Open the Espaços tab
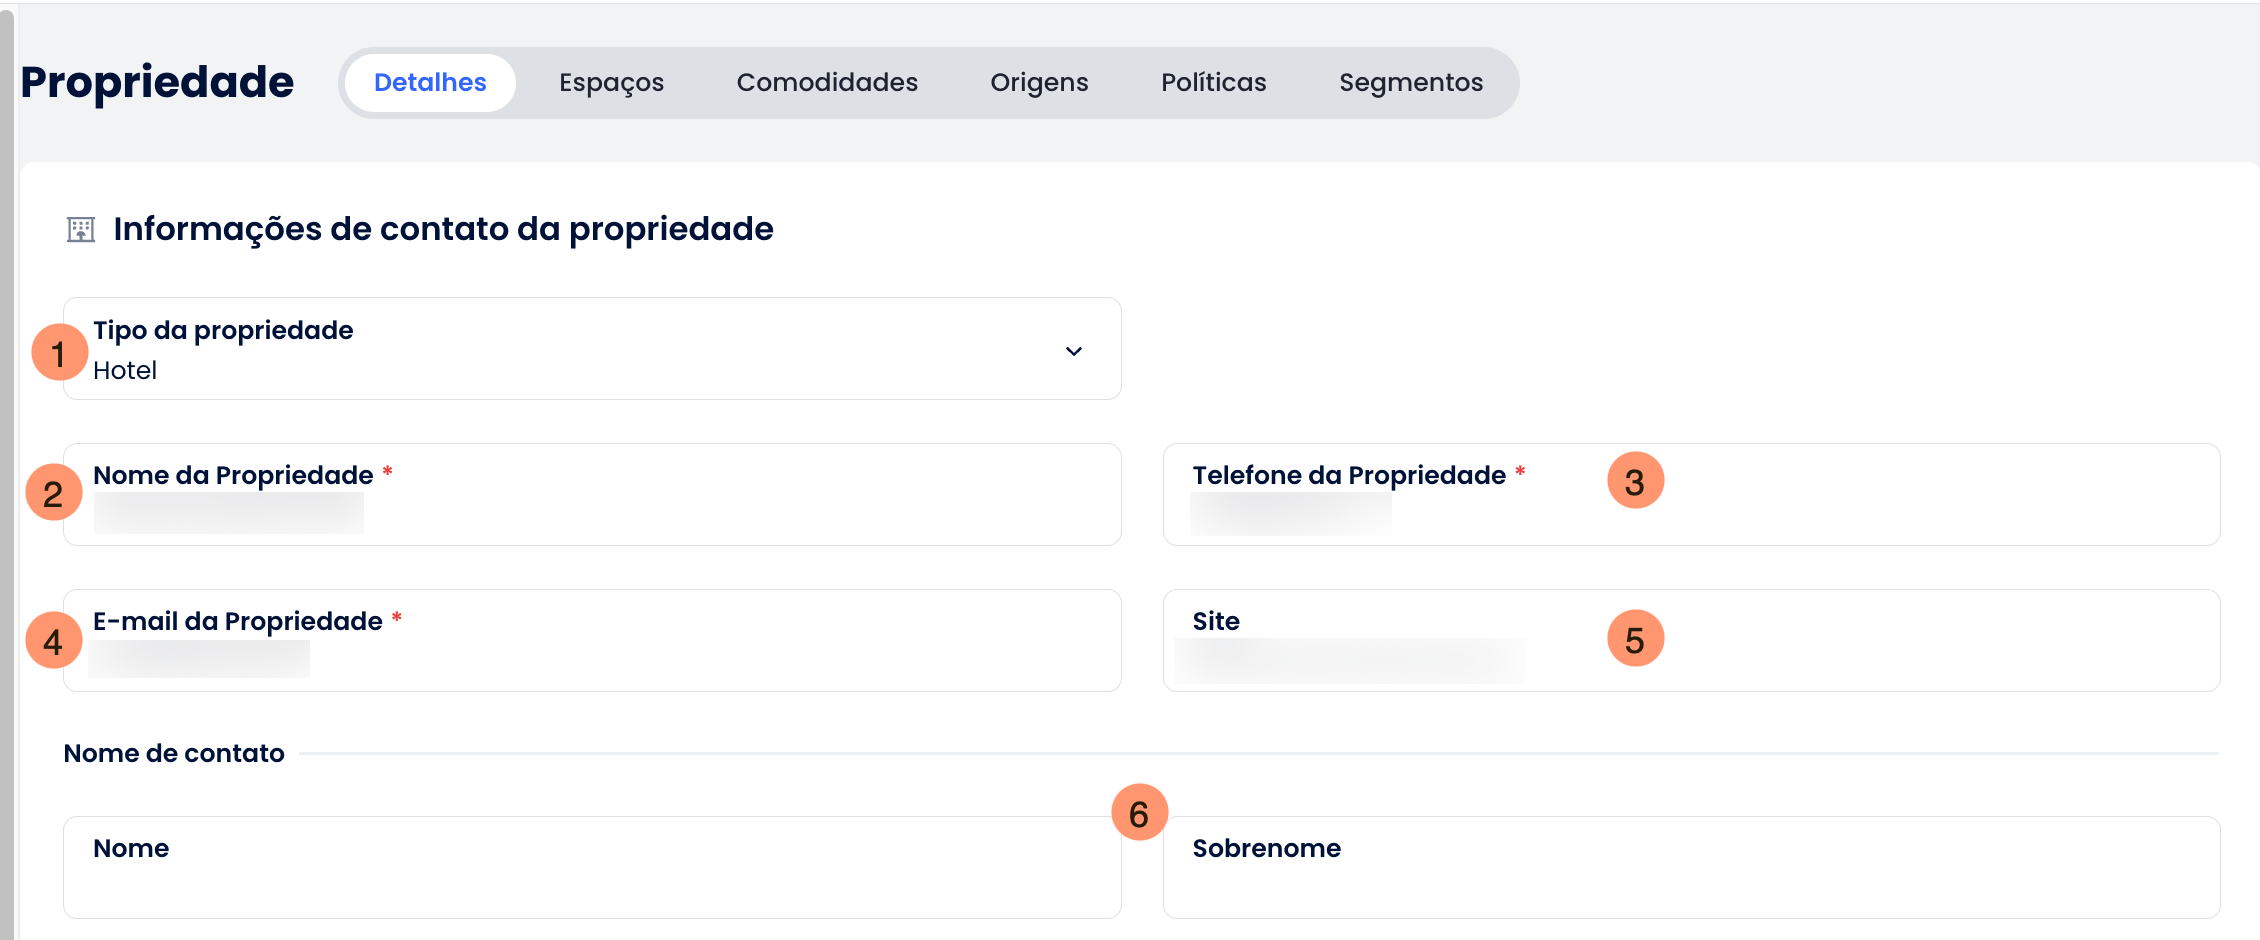Screen dimensions: 2260x940 point(611,83)
